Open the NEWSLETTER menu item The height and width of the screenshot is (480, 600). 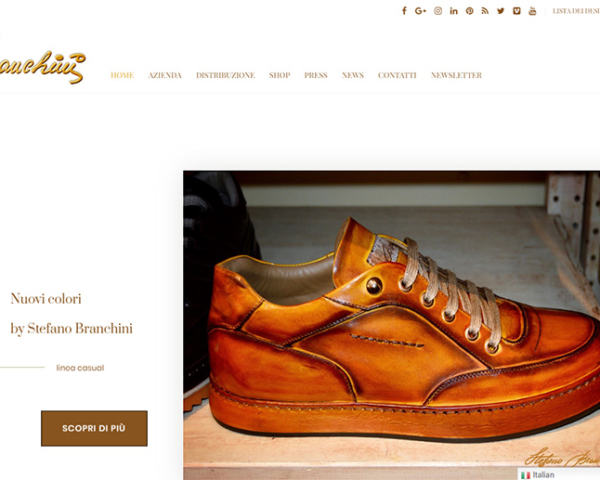point(456,75)
